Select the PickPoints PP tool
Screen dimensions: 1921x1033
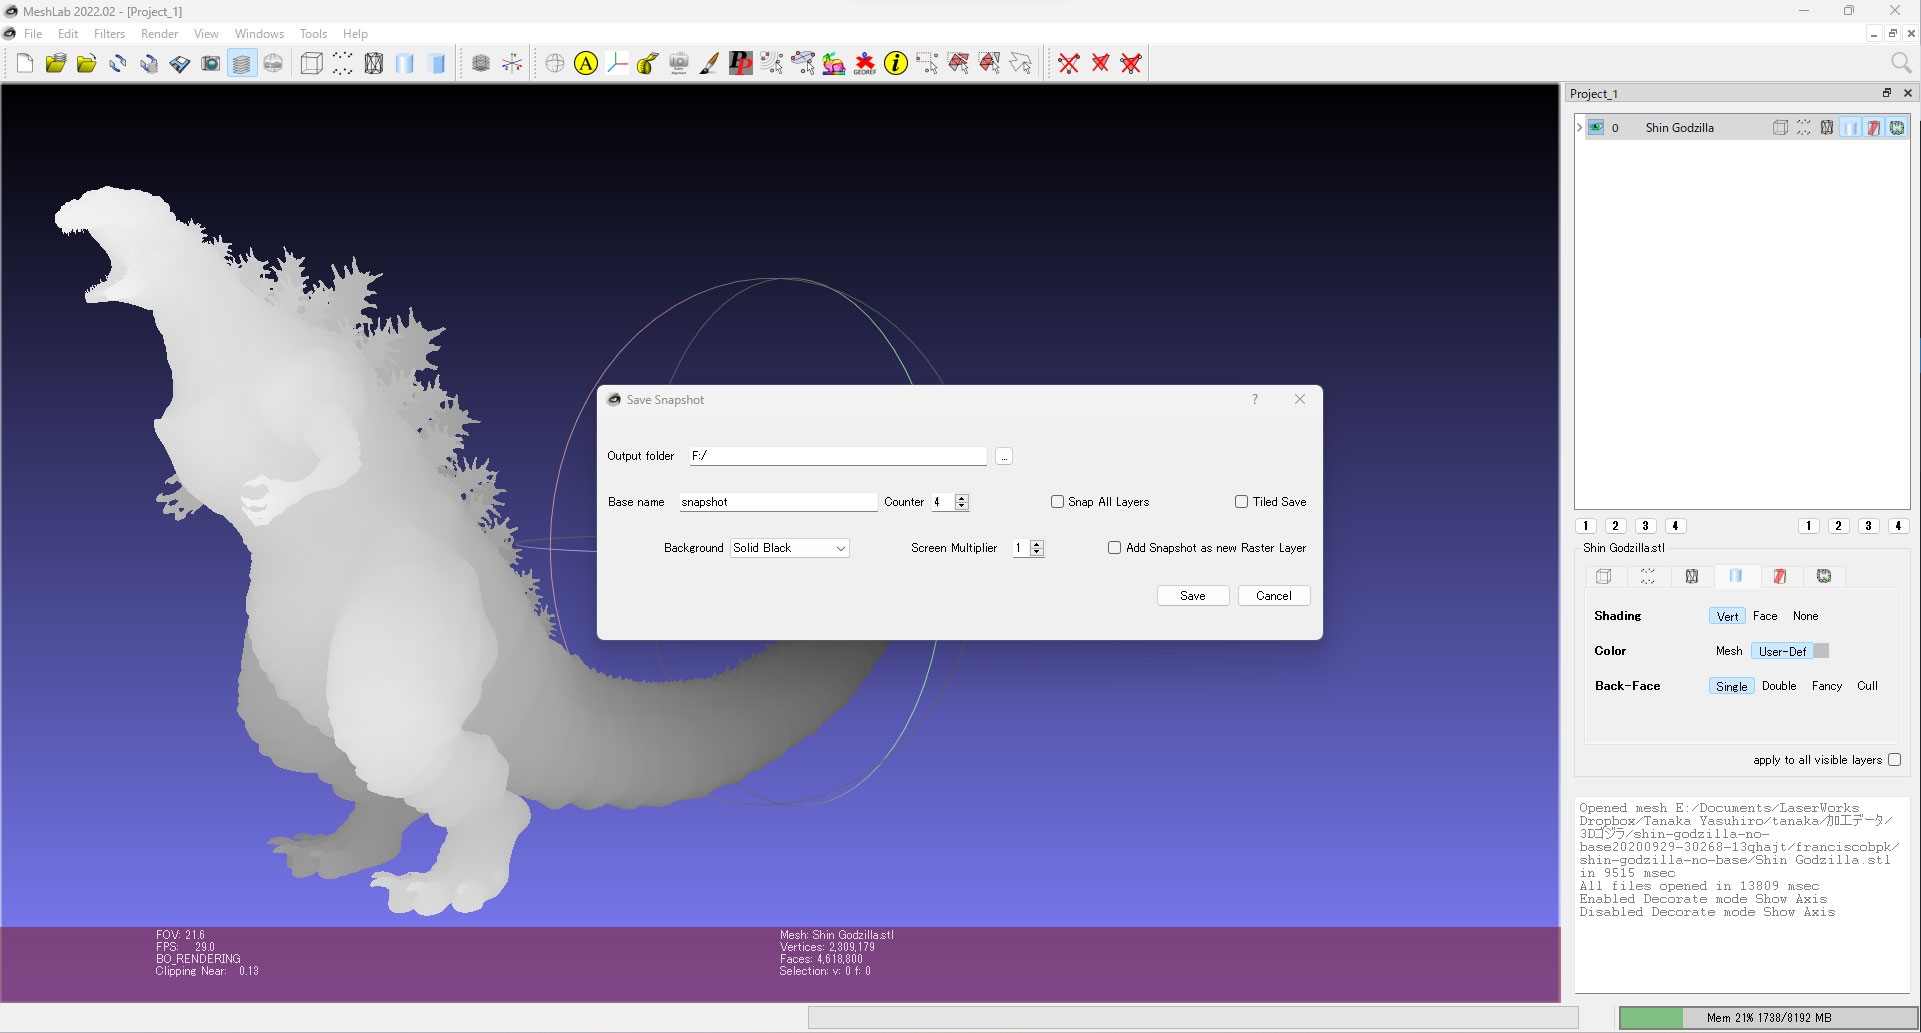[741, 63]
